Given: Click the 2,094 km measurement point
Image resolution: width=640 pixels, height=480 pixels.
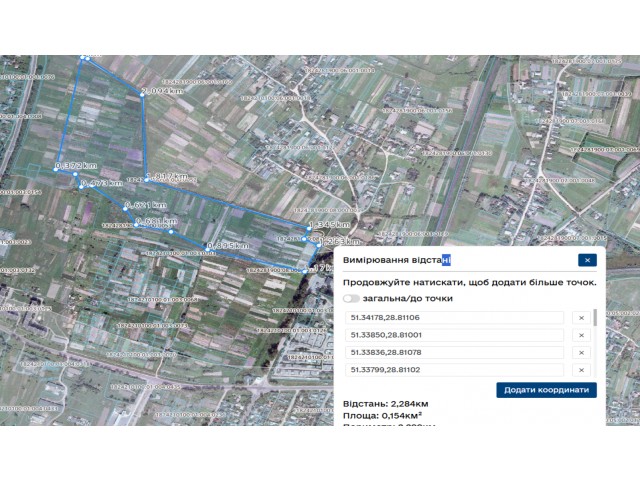Looking at the screenshot, I should tap(142, 95).
